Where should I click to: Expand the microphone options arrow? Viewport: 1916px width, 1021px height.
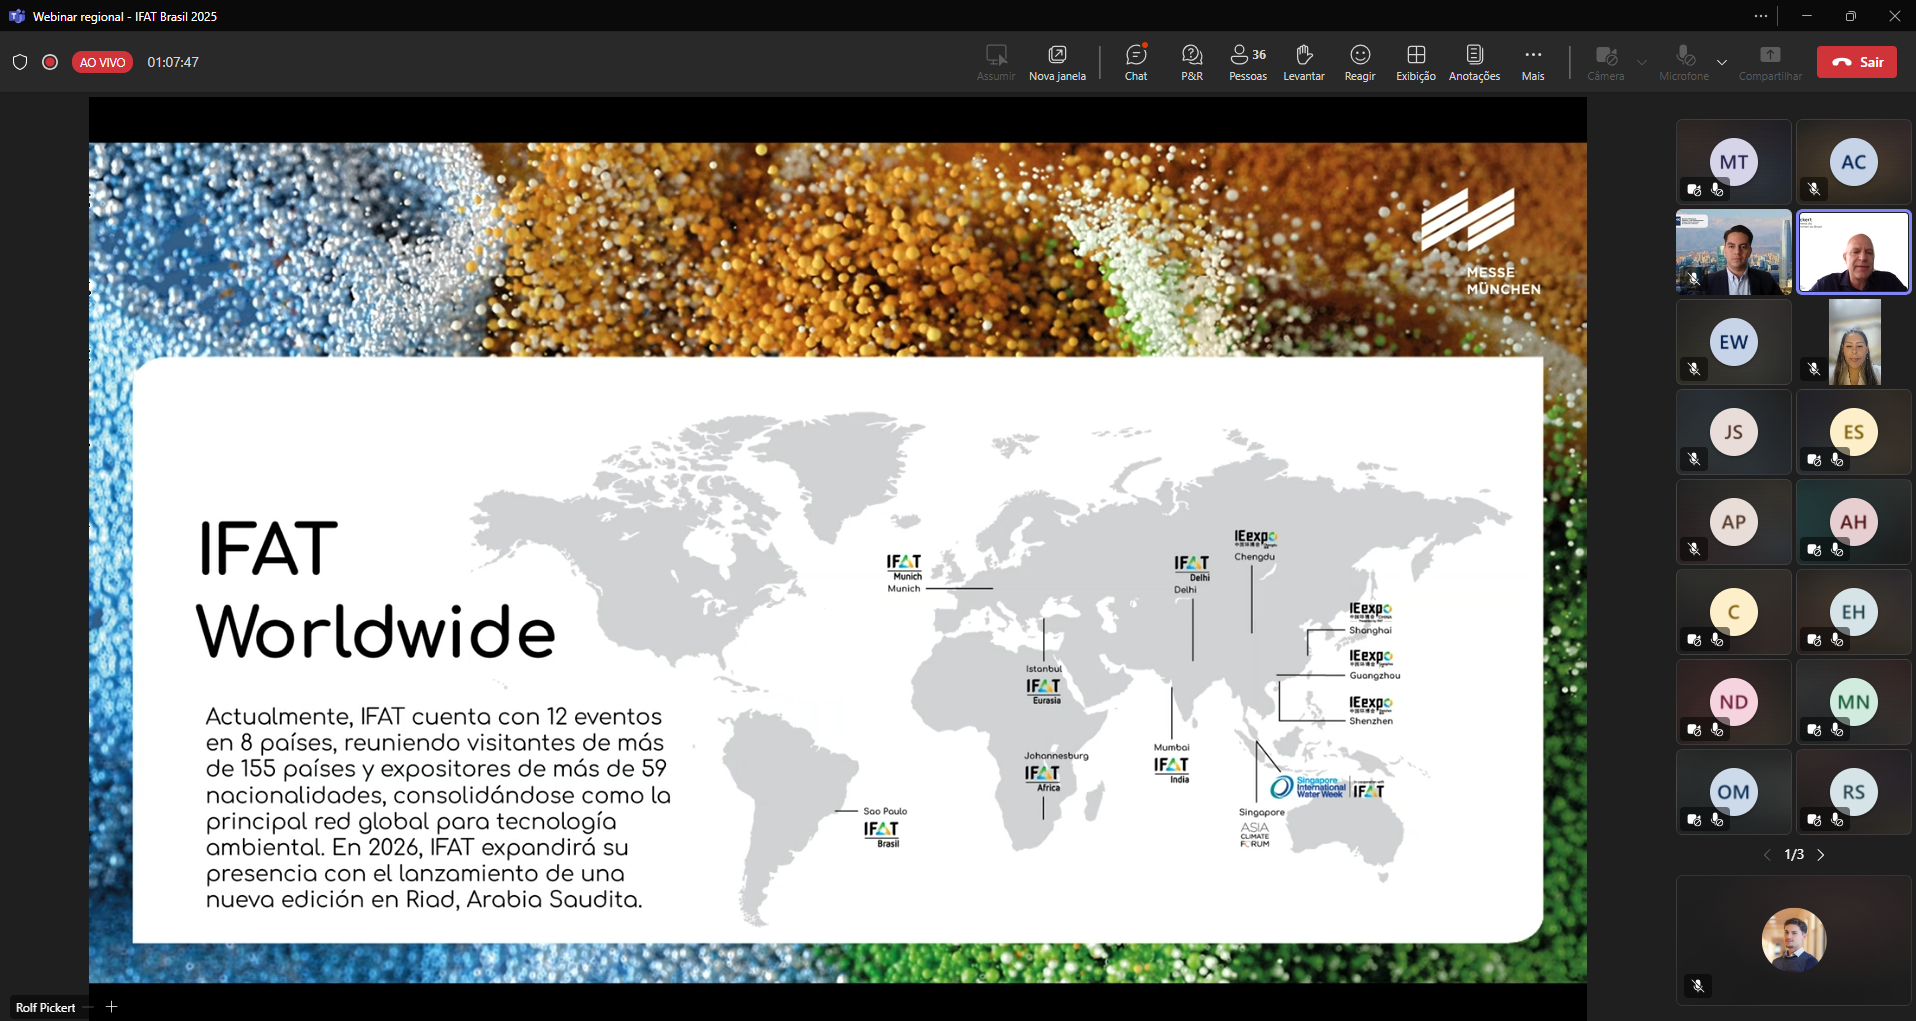1722,62
